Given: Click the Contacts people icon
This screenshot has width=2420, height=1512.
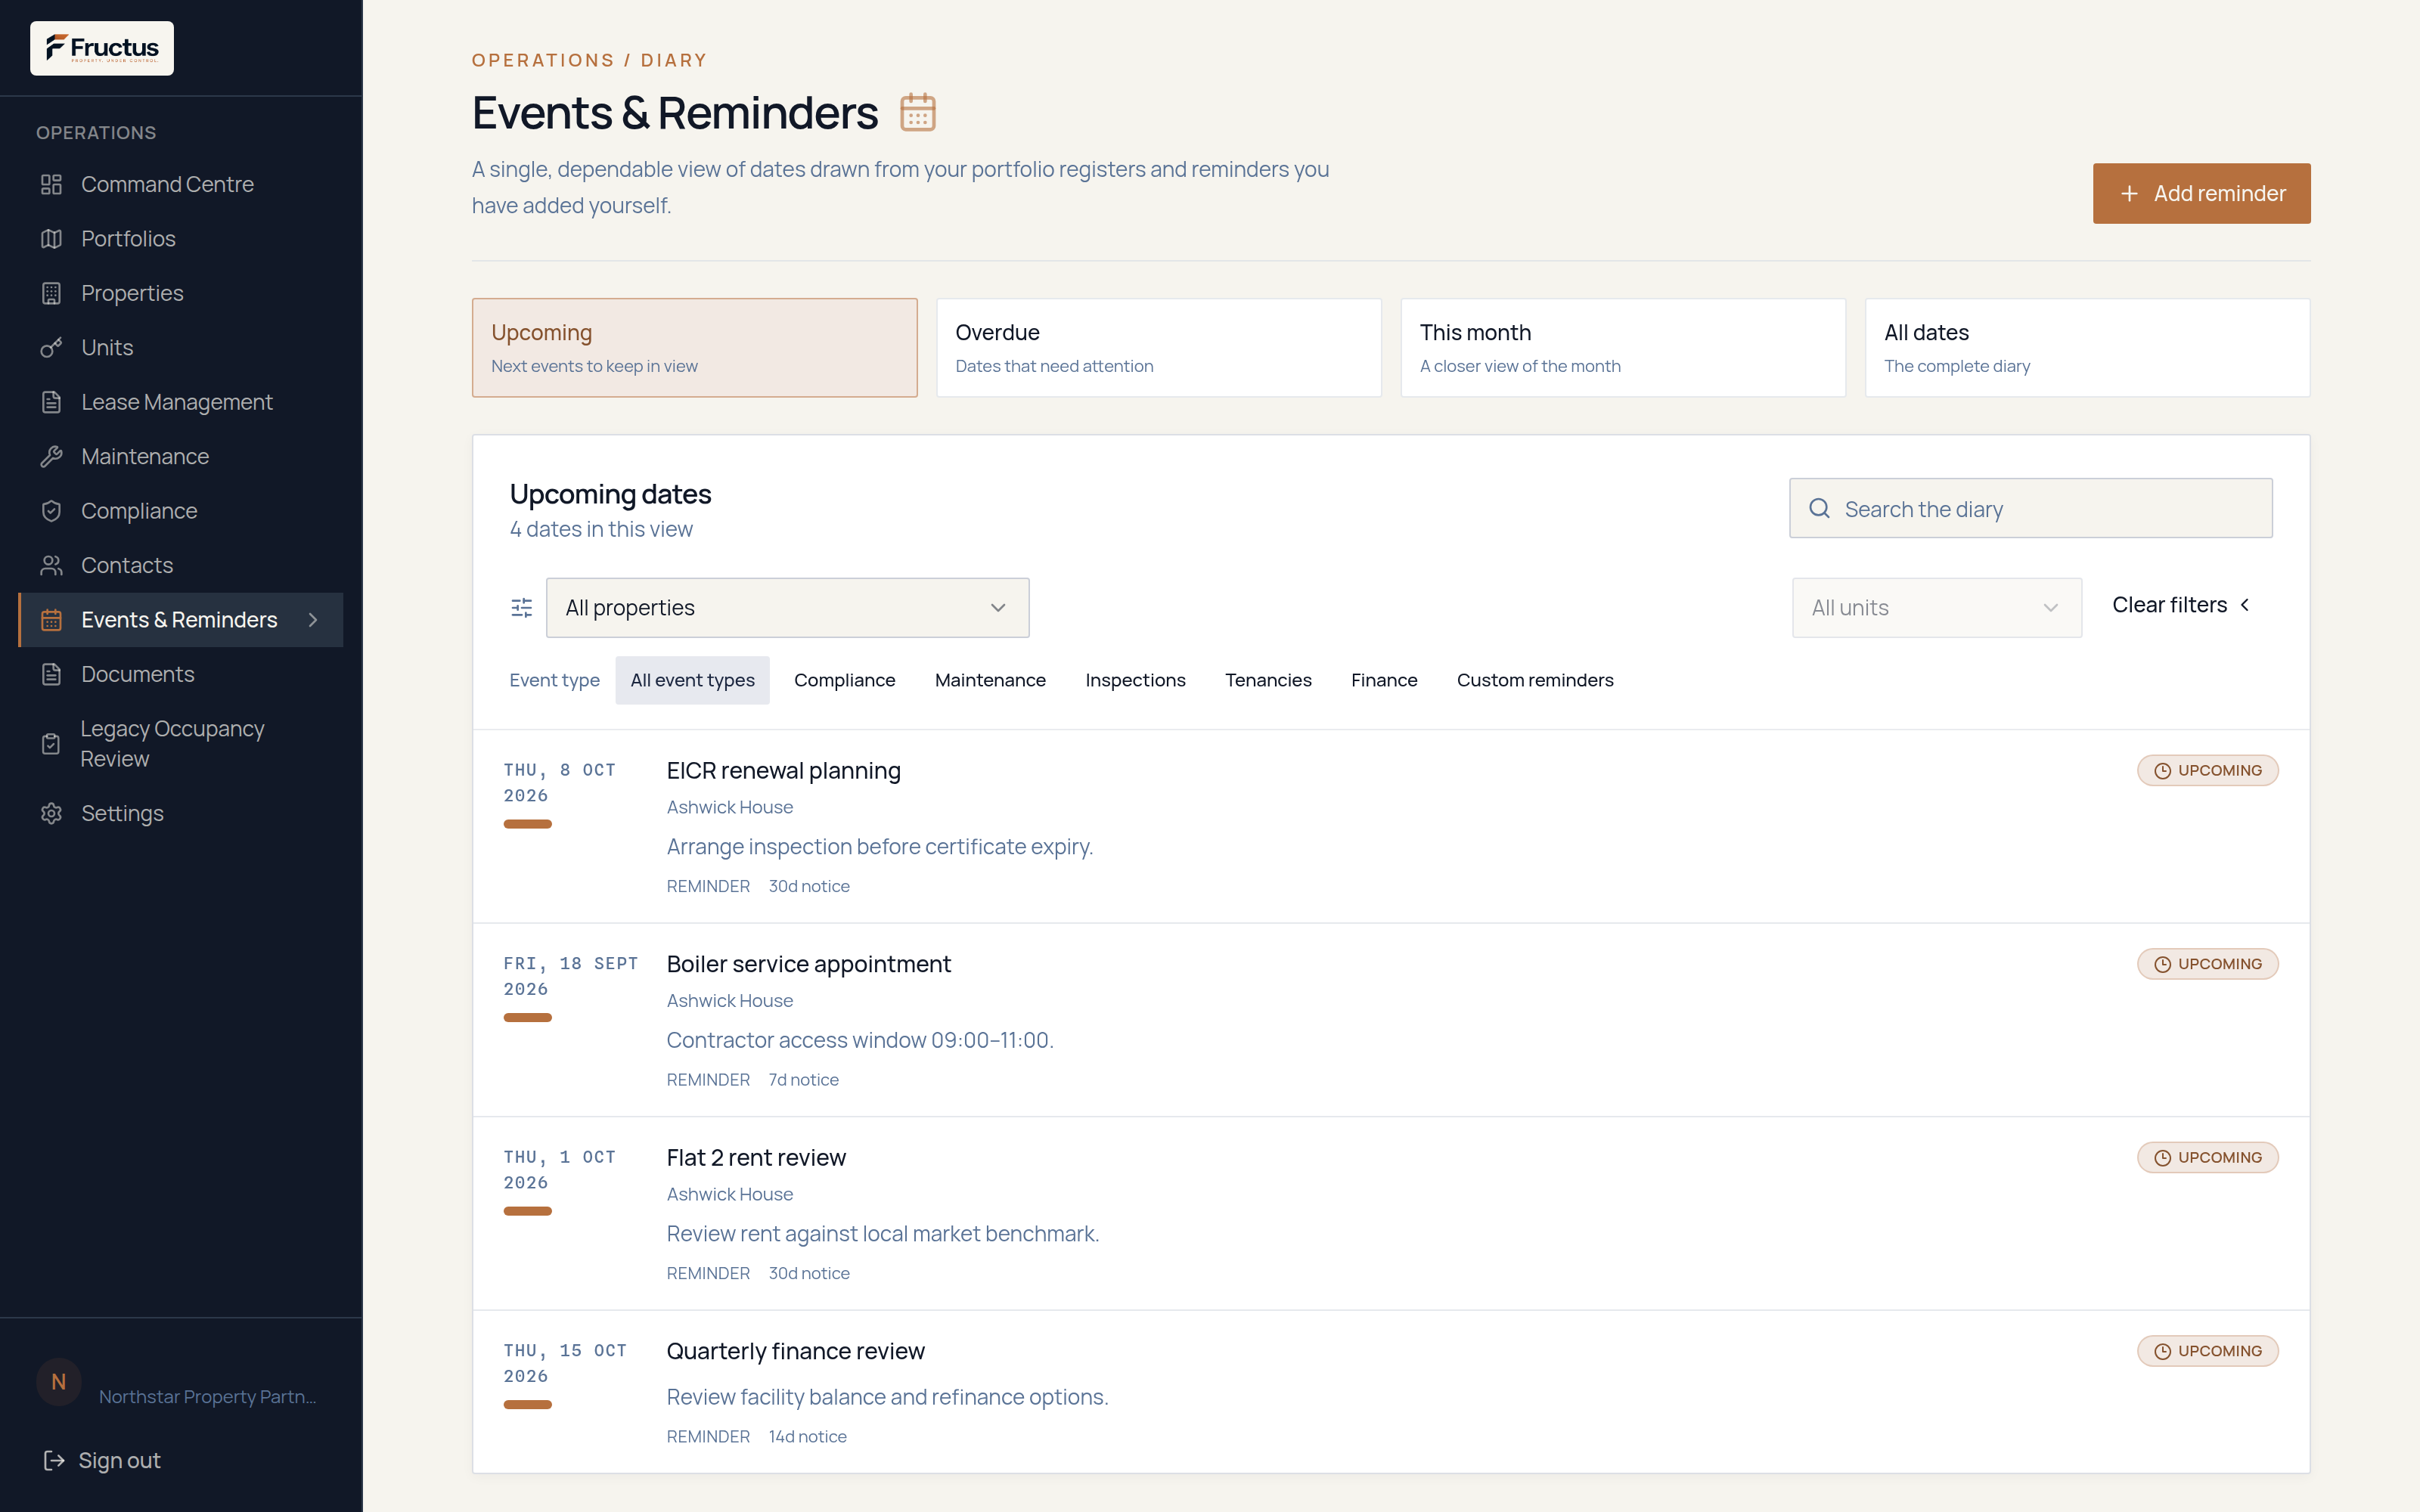Looking at the screenshot, I should (x=51, y=566).
